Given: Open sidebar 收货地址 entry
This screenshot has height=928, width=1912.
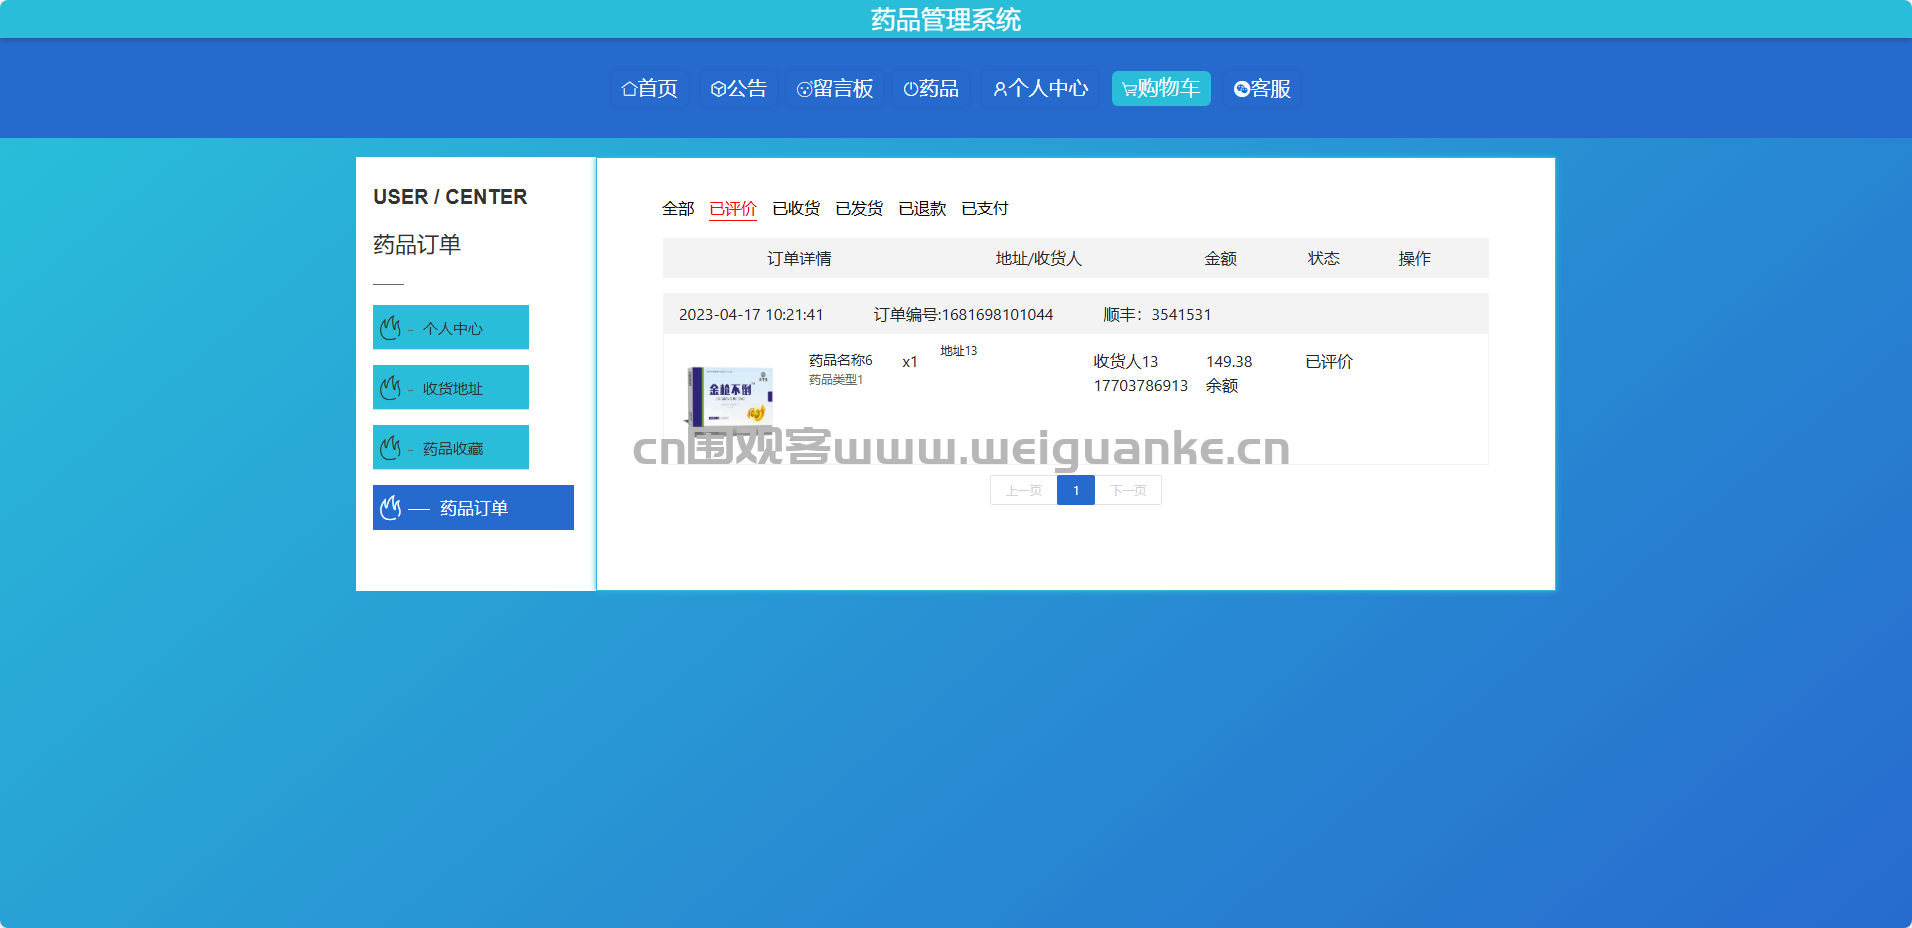Looking at the screenshot, I should (x=451, y=387).
